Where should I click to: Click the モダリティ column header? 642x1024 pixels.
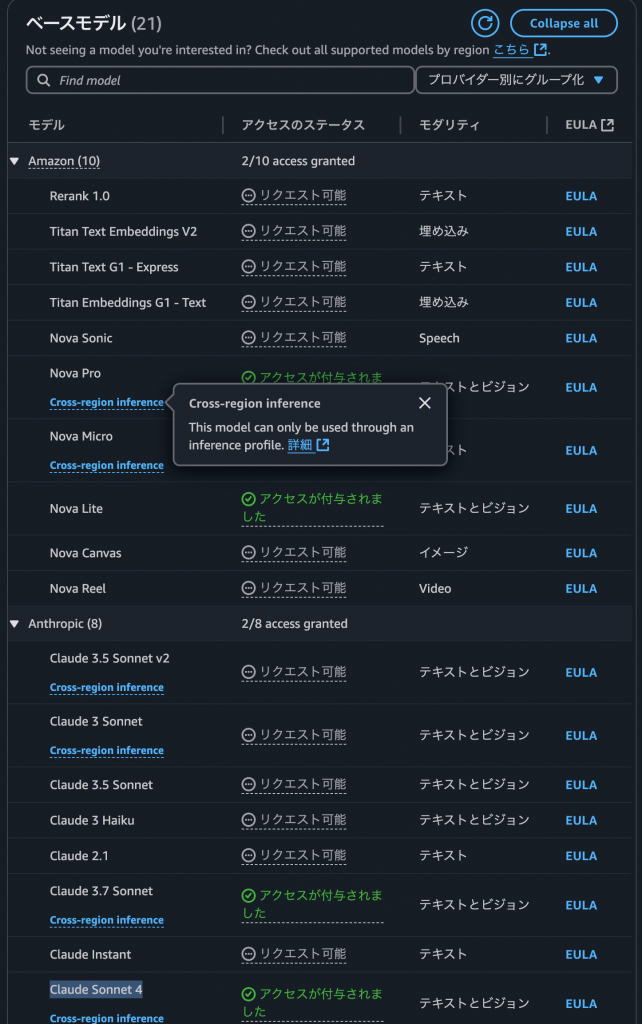[449, 125]
